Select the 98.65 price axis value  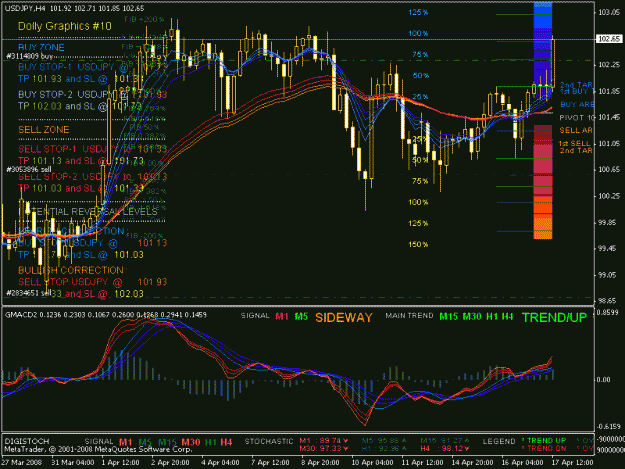click(x=609, y=301)
